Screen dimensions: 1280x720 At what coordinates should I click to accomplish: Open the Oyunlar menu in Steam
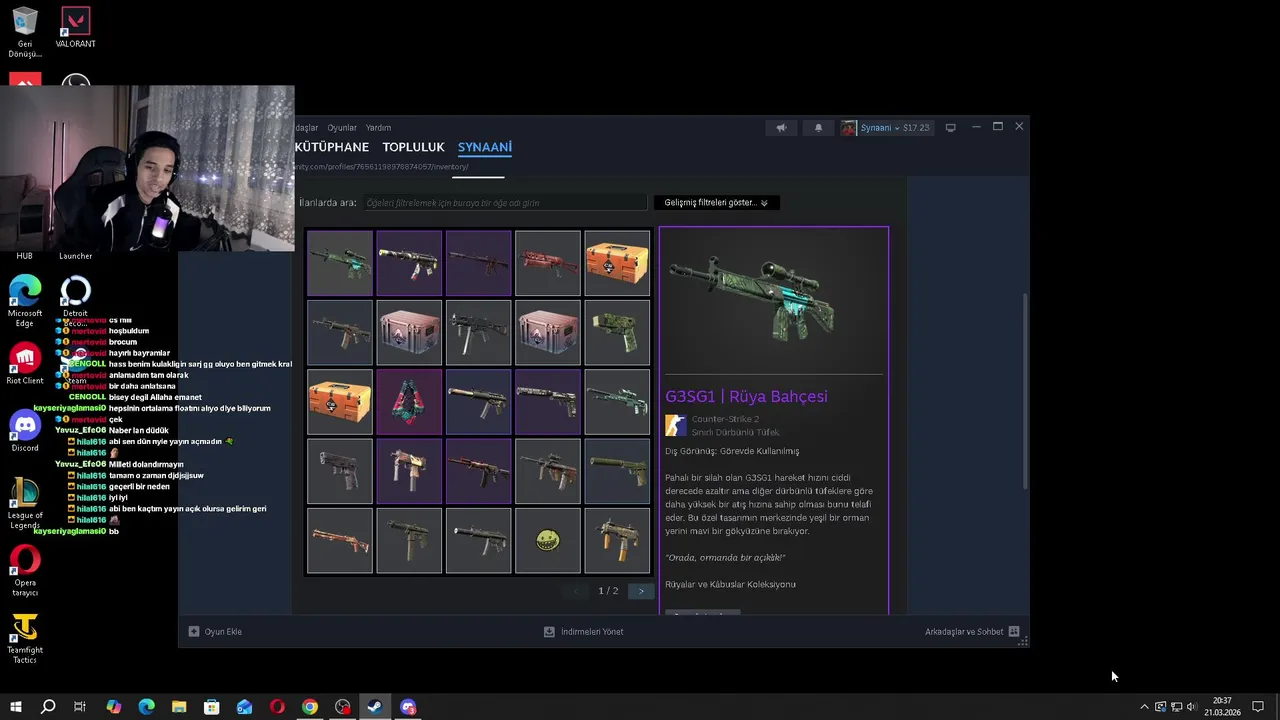(x=342, y=128)
